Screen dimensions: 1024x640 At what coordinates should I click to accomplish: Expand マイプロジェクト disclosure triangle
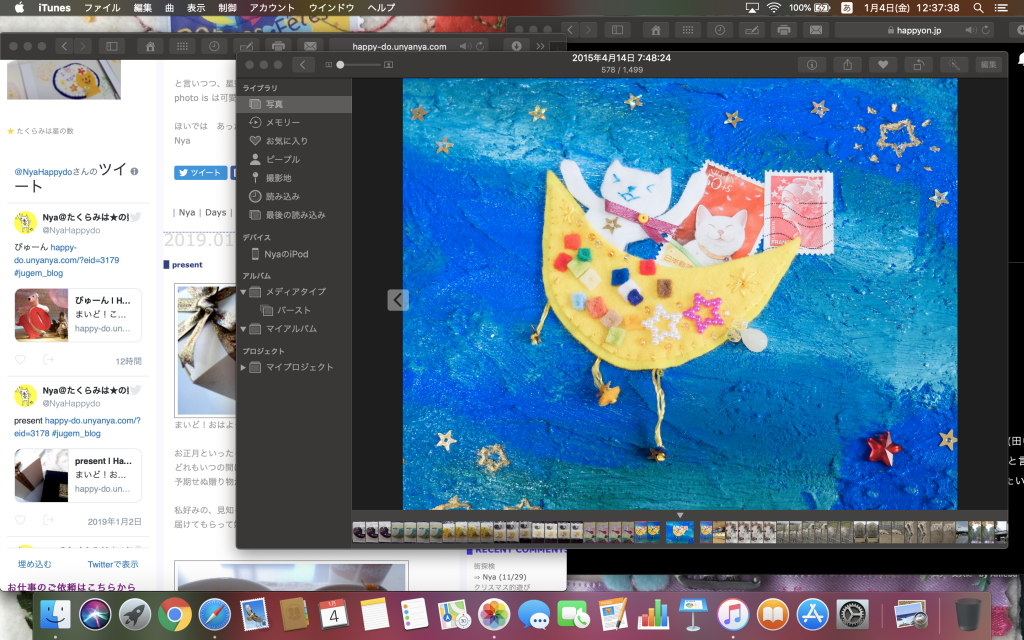pos(244,367)
